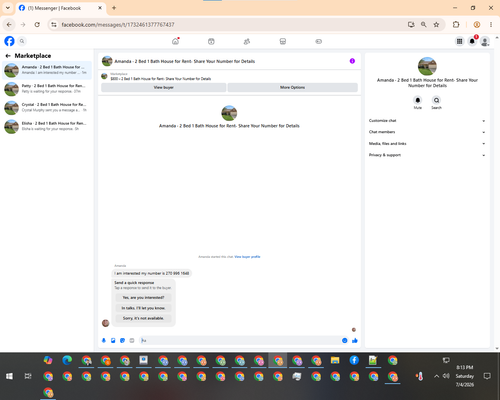Screen dimensions: 500x400
Task: Select Elisha chat in Marketplace list
Action: click(x=47, y=126)
